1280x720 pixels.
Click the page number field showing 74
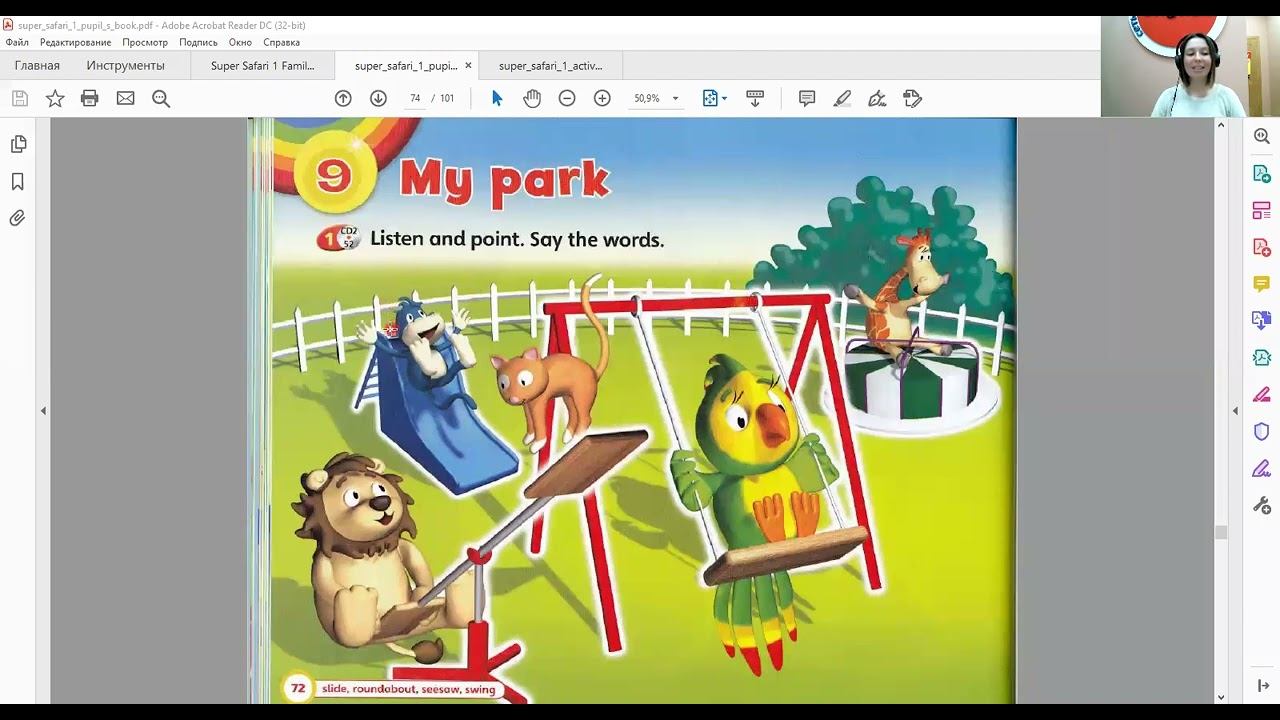(415, 98)
